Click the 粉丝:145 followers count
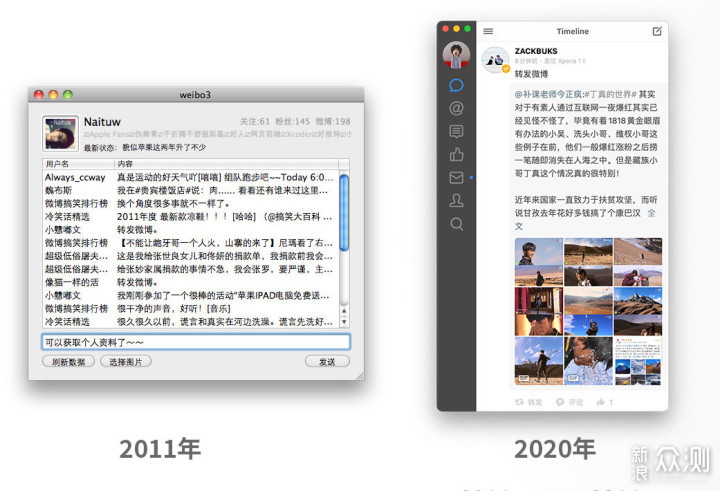This screenshot has height=491, width=720. click(x=292, y=121)
